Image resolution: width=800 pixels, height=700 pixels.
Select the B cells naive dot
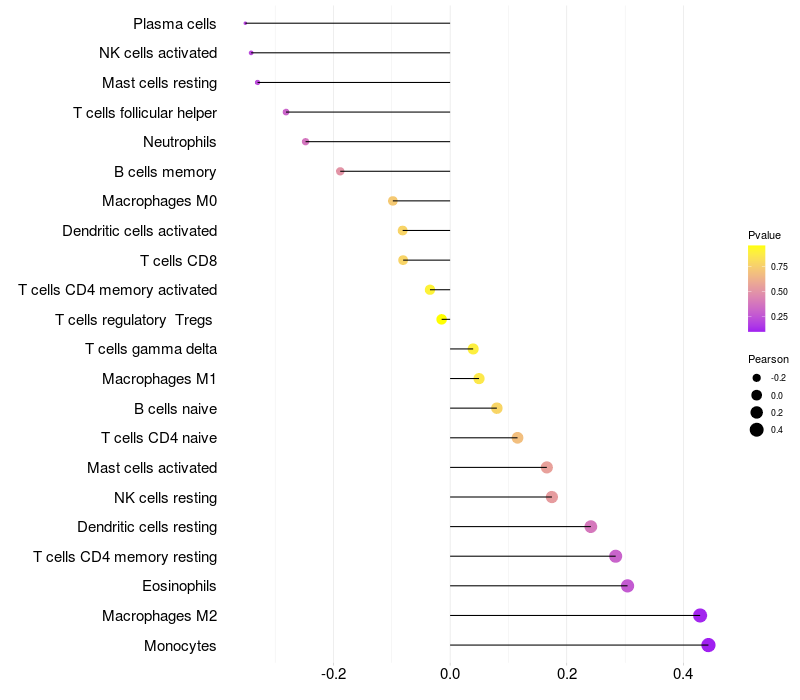pos(496,408)
